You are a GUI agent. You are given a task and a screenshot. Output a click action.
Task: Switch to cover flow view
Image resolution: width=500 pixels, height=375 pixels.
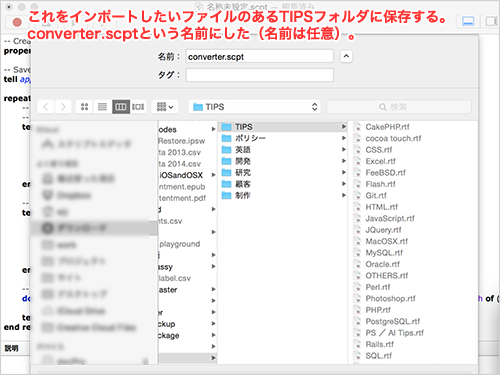(x=138, y=107)
